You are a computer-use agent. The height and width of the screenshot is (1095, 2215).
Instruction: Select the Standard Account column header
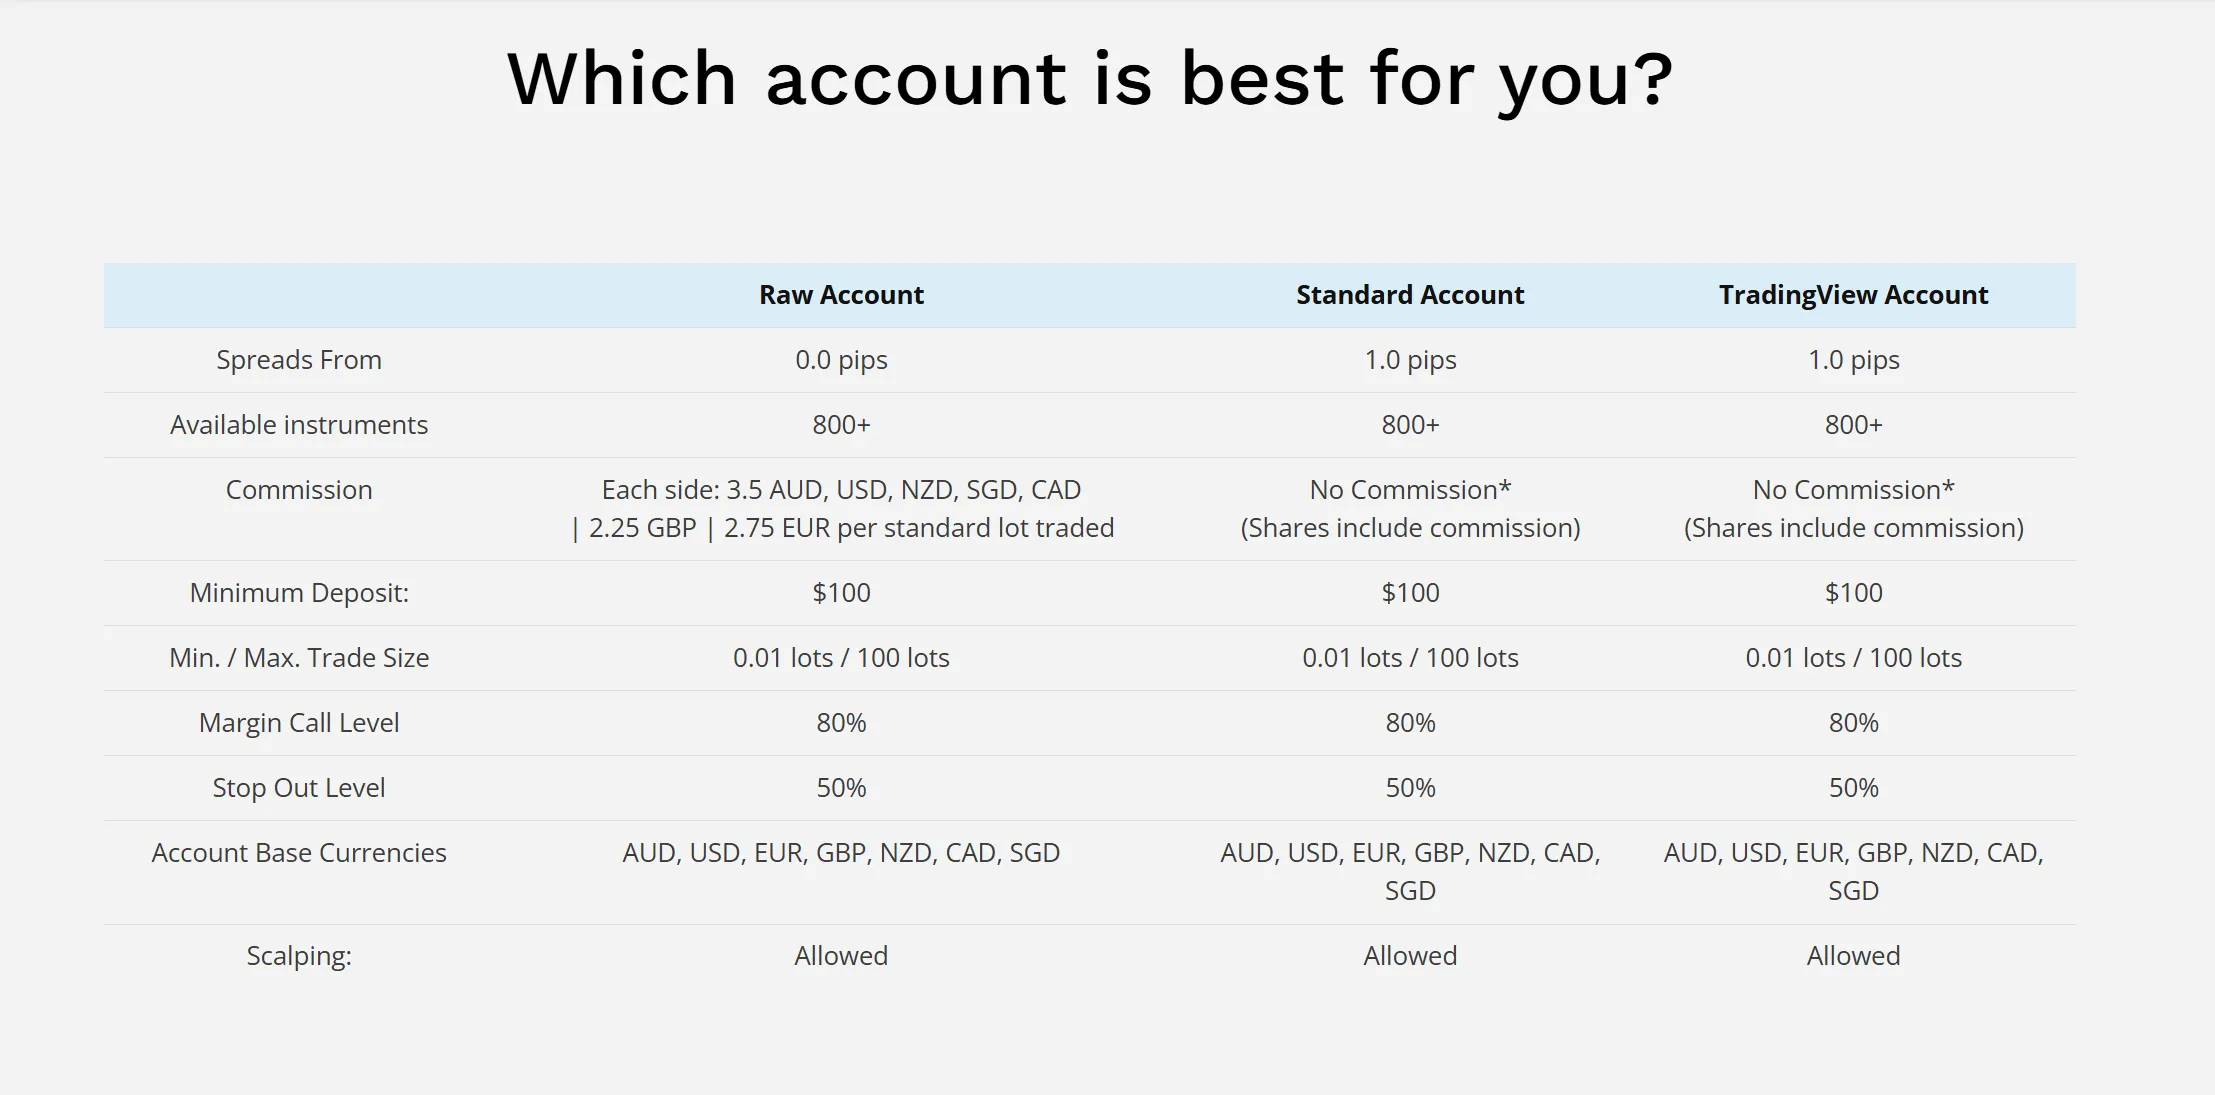click(1410, 295)
